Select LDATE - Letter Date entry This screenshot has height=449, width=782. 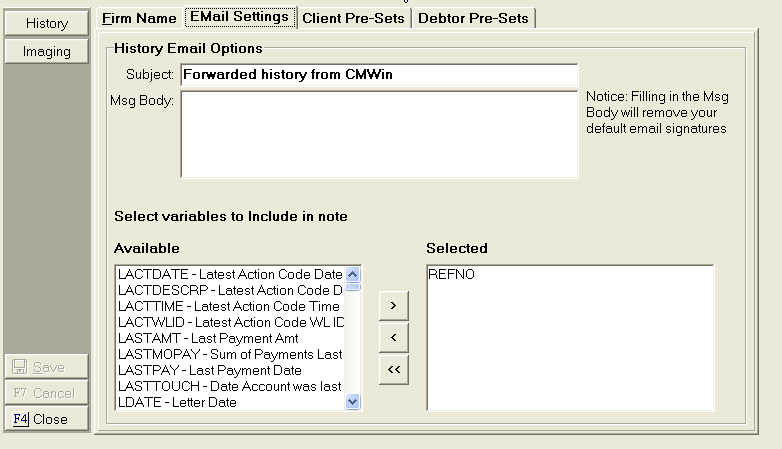point(229,402)
